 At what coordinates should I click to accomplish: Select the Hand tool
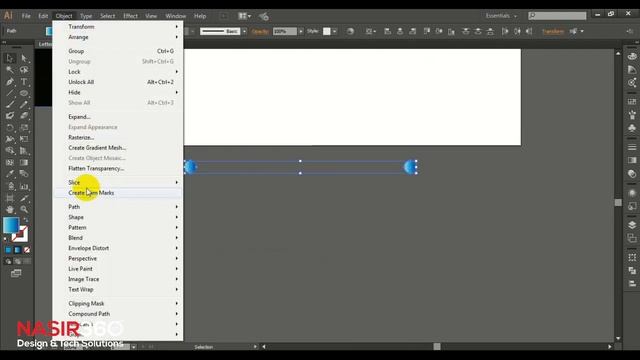[10, 209]
